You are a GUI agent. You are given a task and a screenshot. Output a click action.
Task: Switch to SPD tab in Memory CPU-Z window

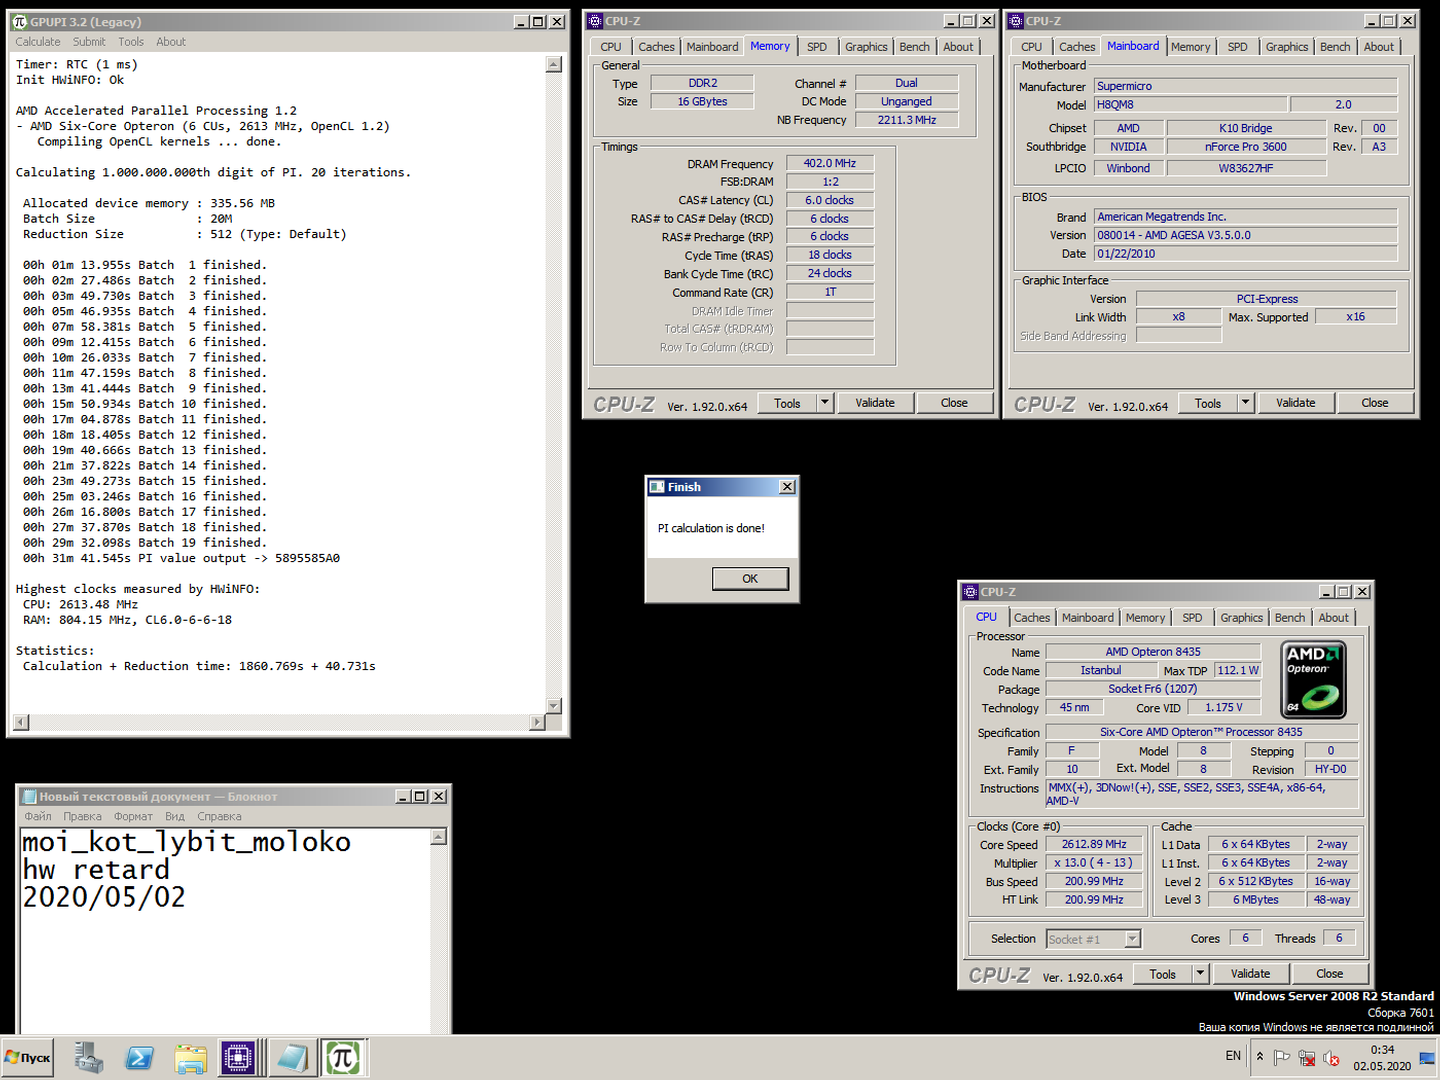817,47
